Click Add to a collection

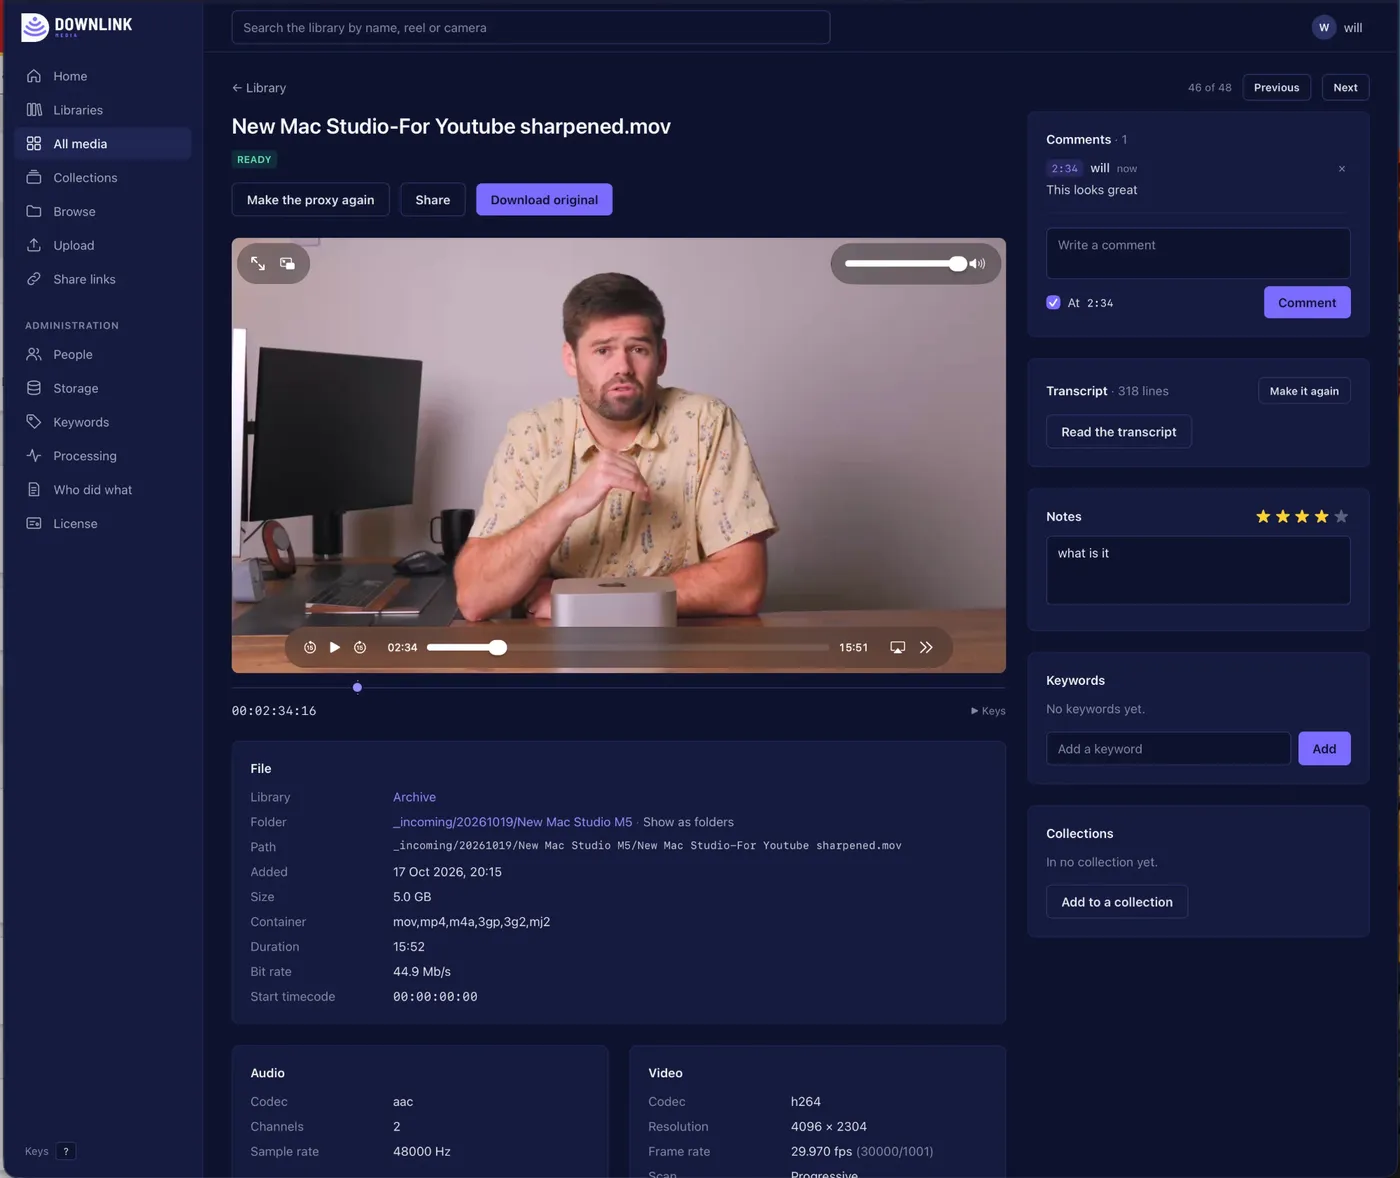point(1117,902)
